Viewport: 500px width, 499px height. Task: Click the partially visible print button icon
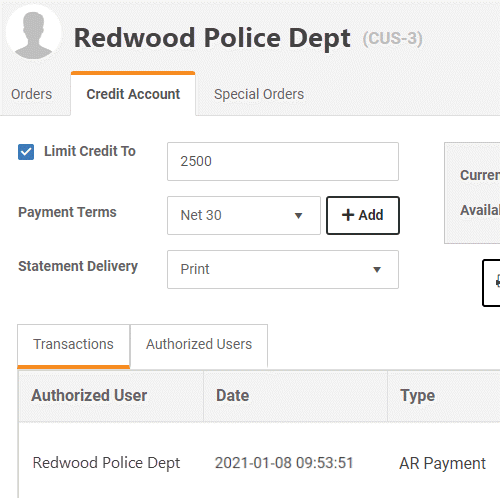[x=497, y=282]
